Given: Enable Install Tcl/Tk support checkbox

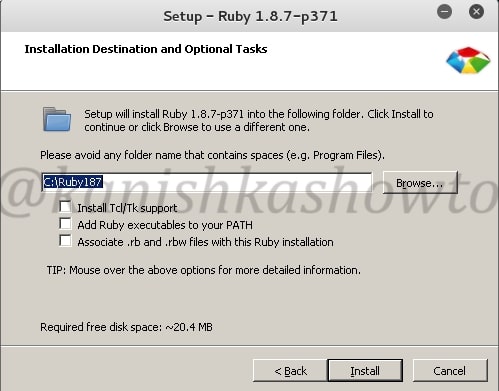Looking at the screenshot, I should point(65,207).
